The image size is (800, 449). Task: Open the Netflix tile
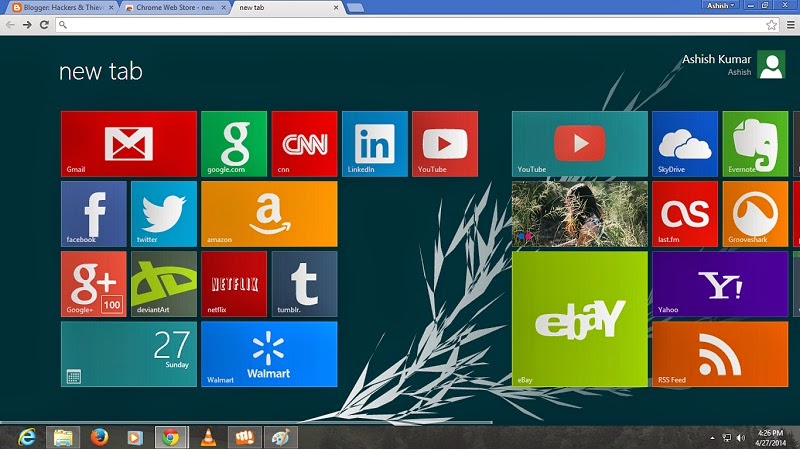click(234, 284)
